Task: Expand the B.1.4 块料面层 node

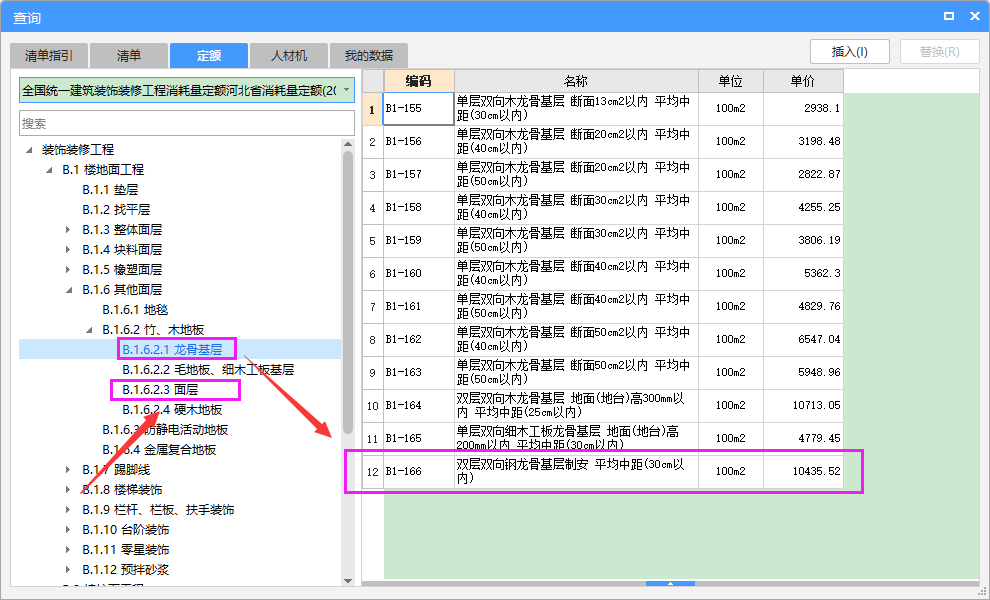Action: (68, 250)
